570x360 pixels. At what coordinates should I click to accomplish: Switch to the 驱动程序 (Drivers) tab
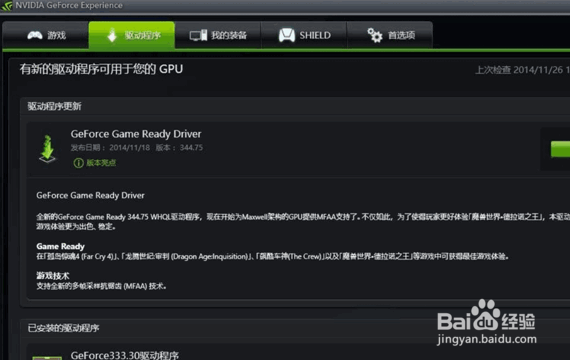(x=132, y=35)
